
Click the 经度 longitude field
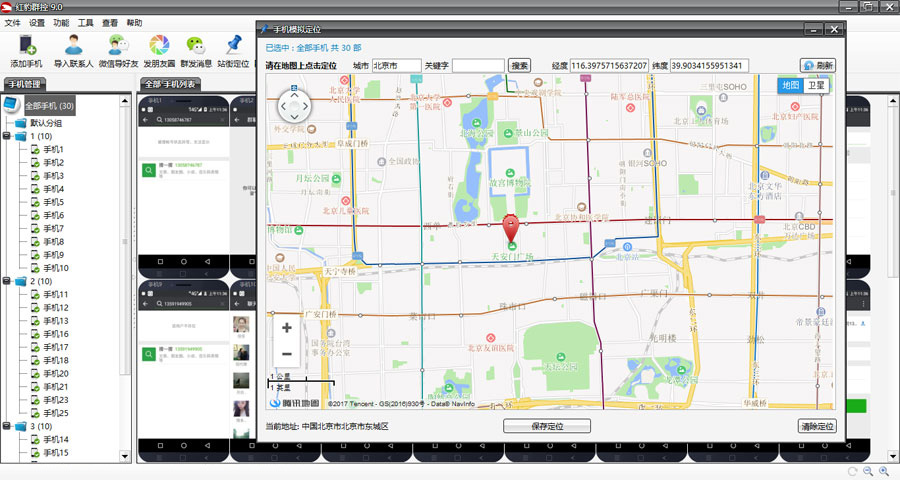click(609, 65)
